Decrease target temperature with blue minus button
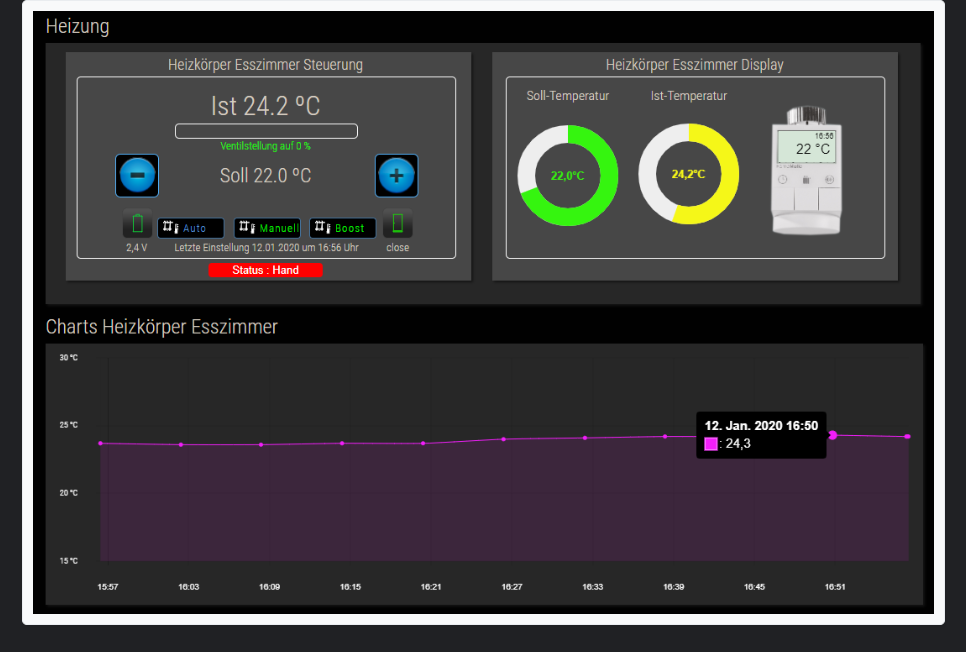This screenshot has width=966, height=652. coord(137,176)
